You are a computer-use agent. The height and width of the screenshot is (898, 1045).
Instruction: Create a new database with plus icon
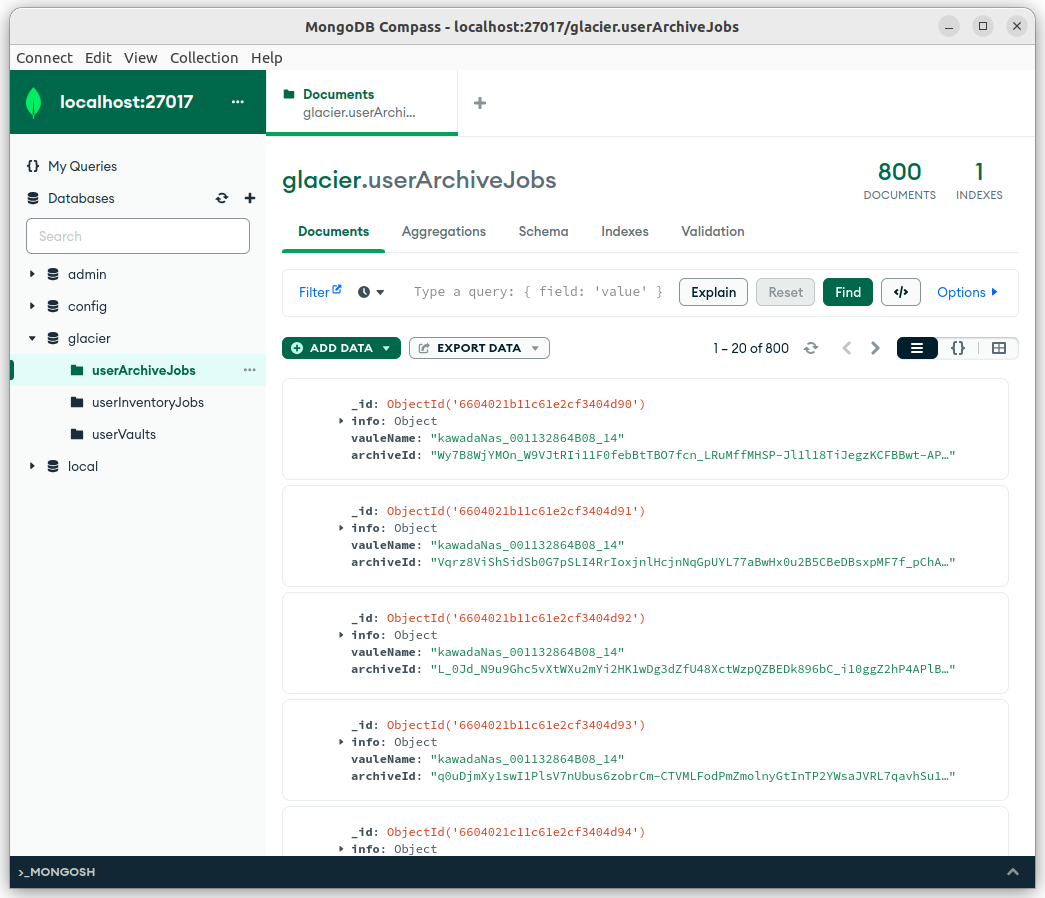[250, 198]
